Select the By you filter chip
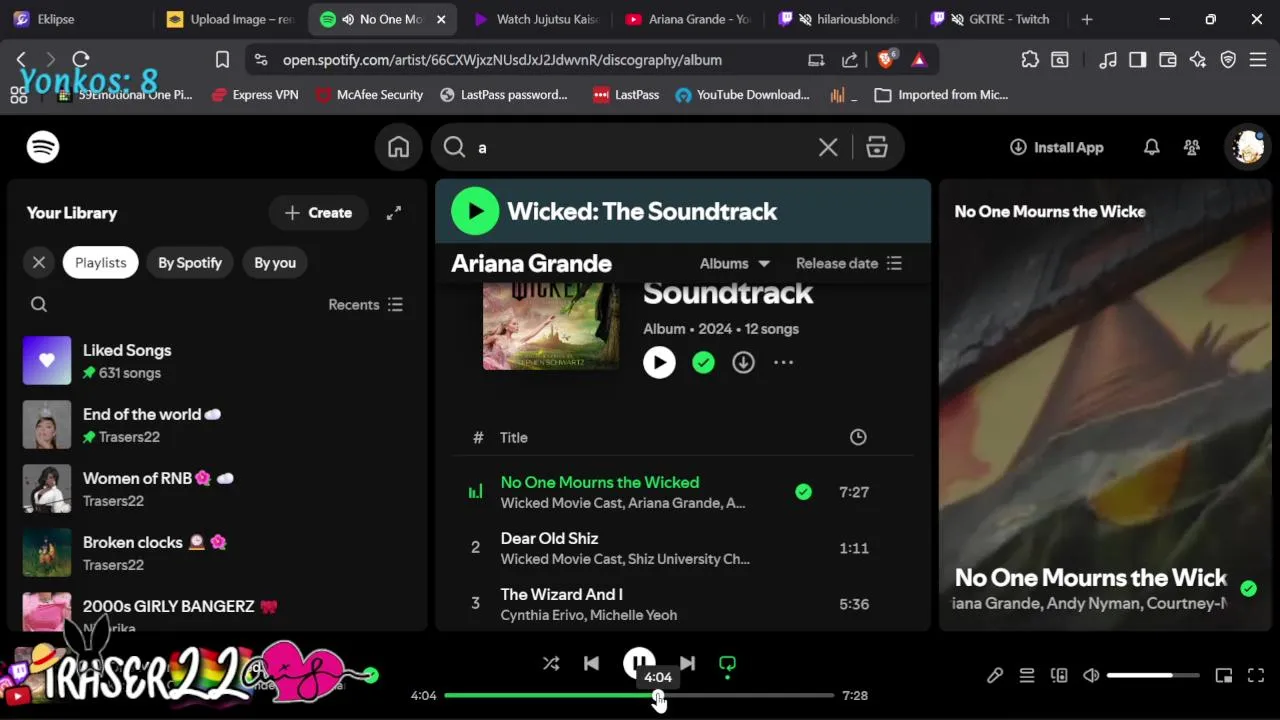 coord(275,262)
